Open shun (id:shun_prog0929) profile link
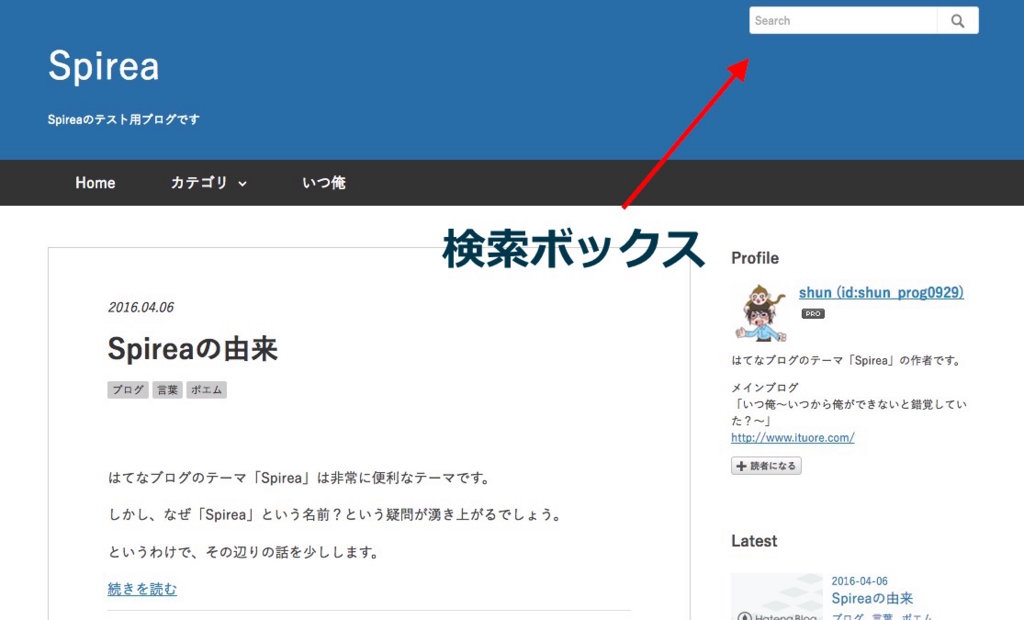Image resolution: width=1024 pixels, height=620 pixels. coord(881,292)
